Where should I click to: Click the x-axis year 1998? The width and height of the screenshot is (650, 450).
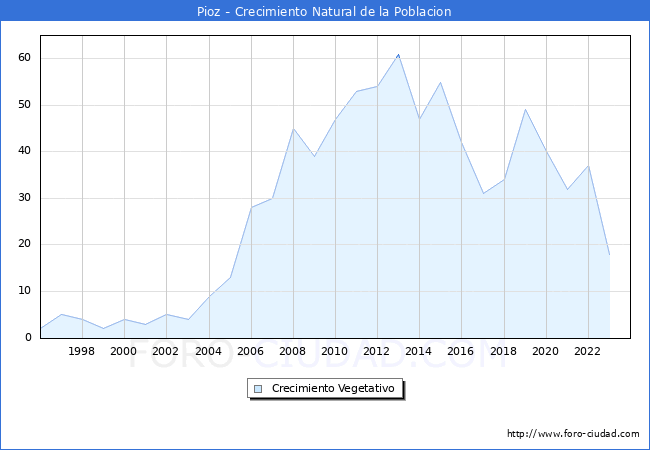[81, 351]
